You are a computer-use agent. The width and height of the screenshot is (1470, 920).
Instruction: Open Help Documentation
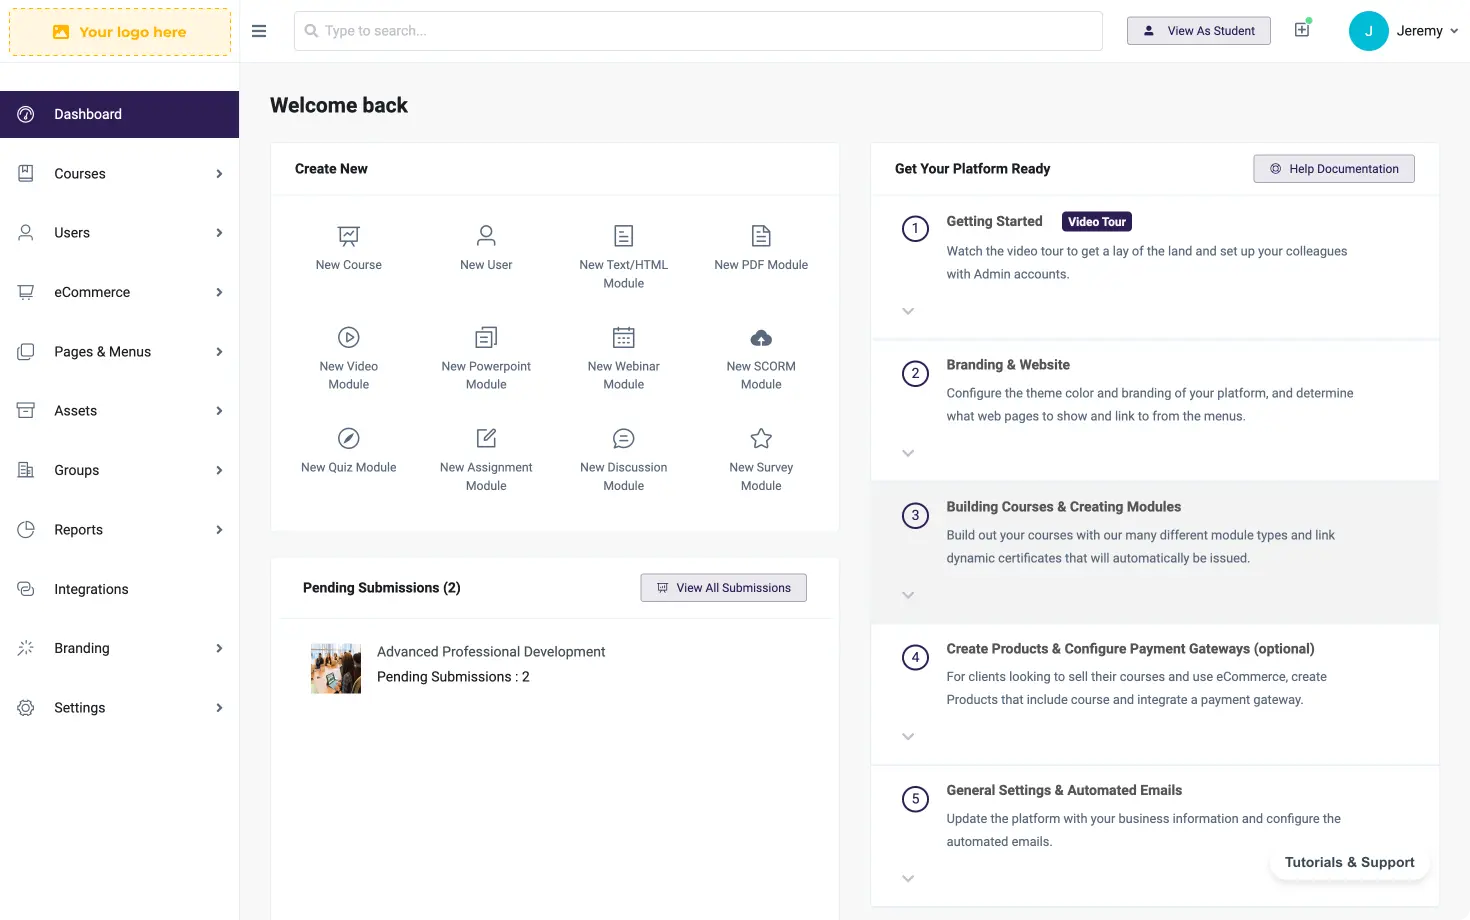click(x=1333, y=168)
